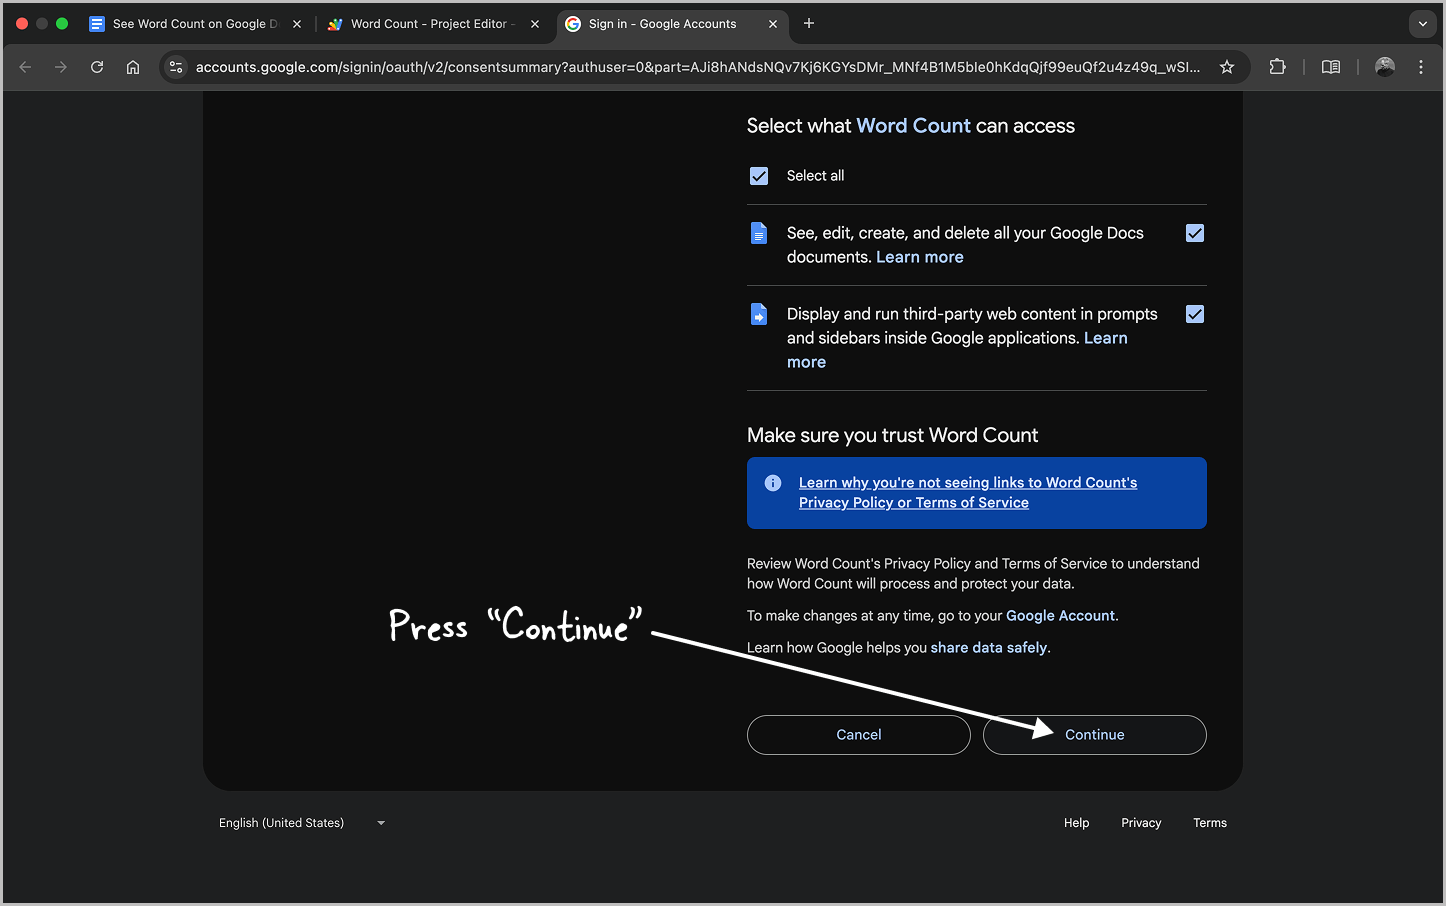Disable the Google Docs documents permission
Image resolution: width=1446 pixels, height=906 pixels.
pyautogui.click(x=1195, y=232)
